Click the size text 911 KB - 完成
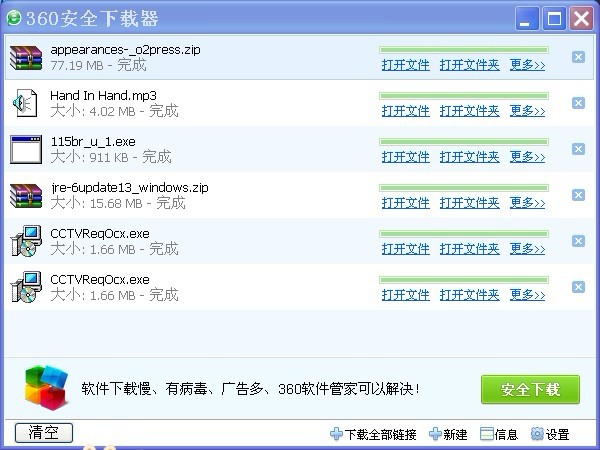The width and height of the screenshot is (600, 450). (111, 157)
